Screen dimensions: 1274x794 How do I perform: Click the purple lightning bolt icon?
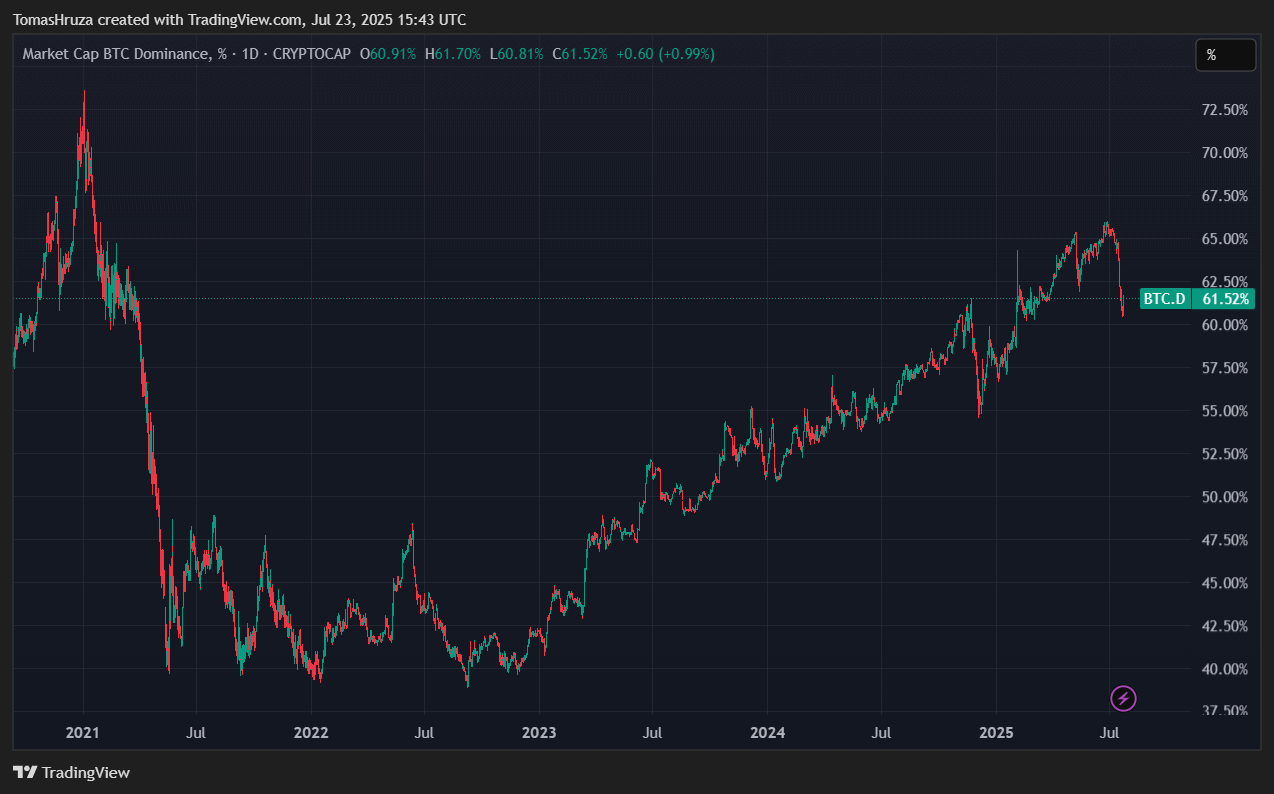[x=1124, y=698]
